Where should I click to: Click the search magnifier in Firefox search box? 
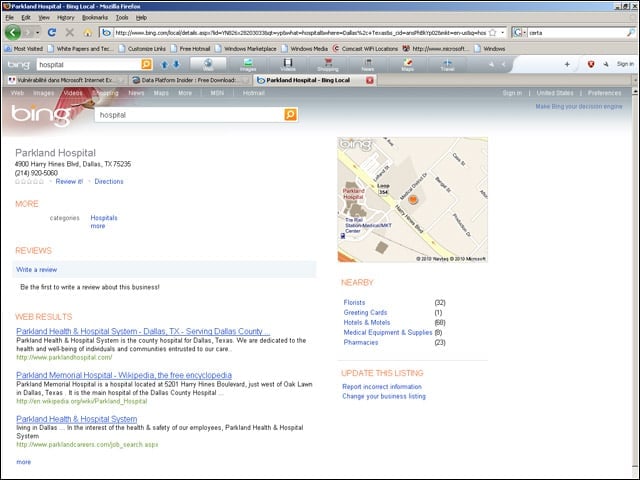(631, 33)
